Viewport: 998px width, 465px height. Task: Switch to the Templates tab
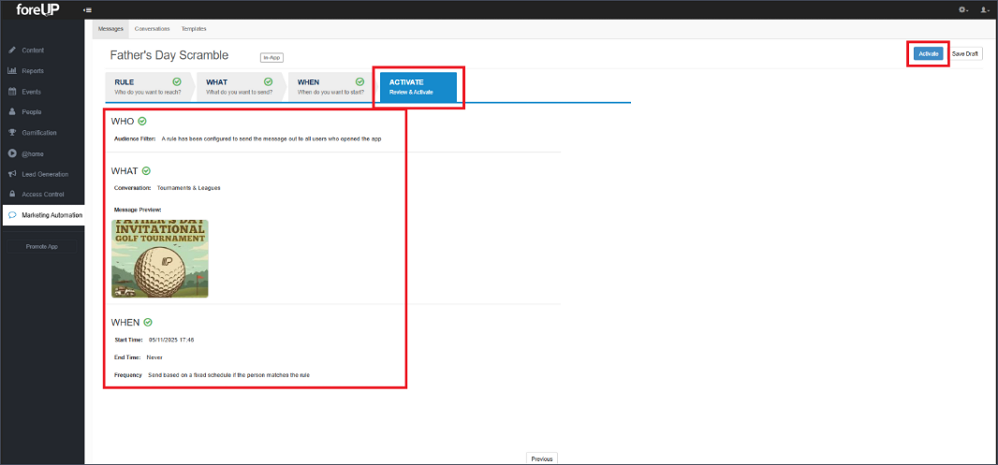click(193, 29)
